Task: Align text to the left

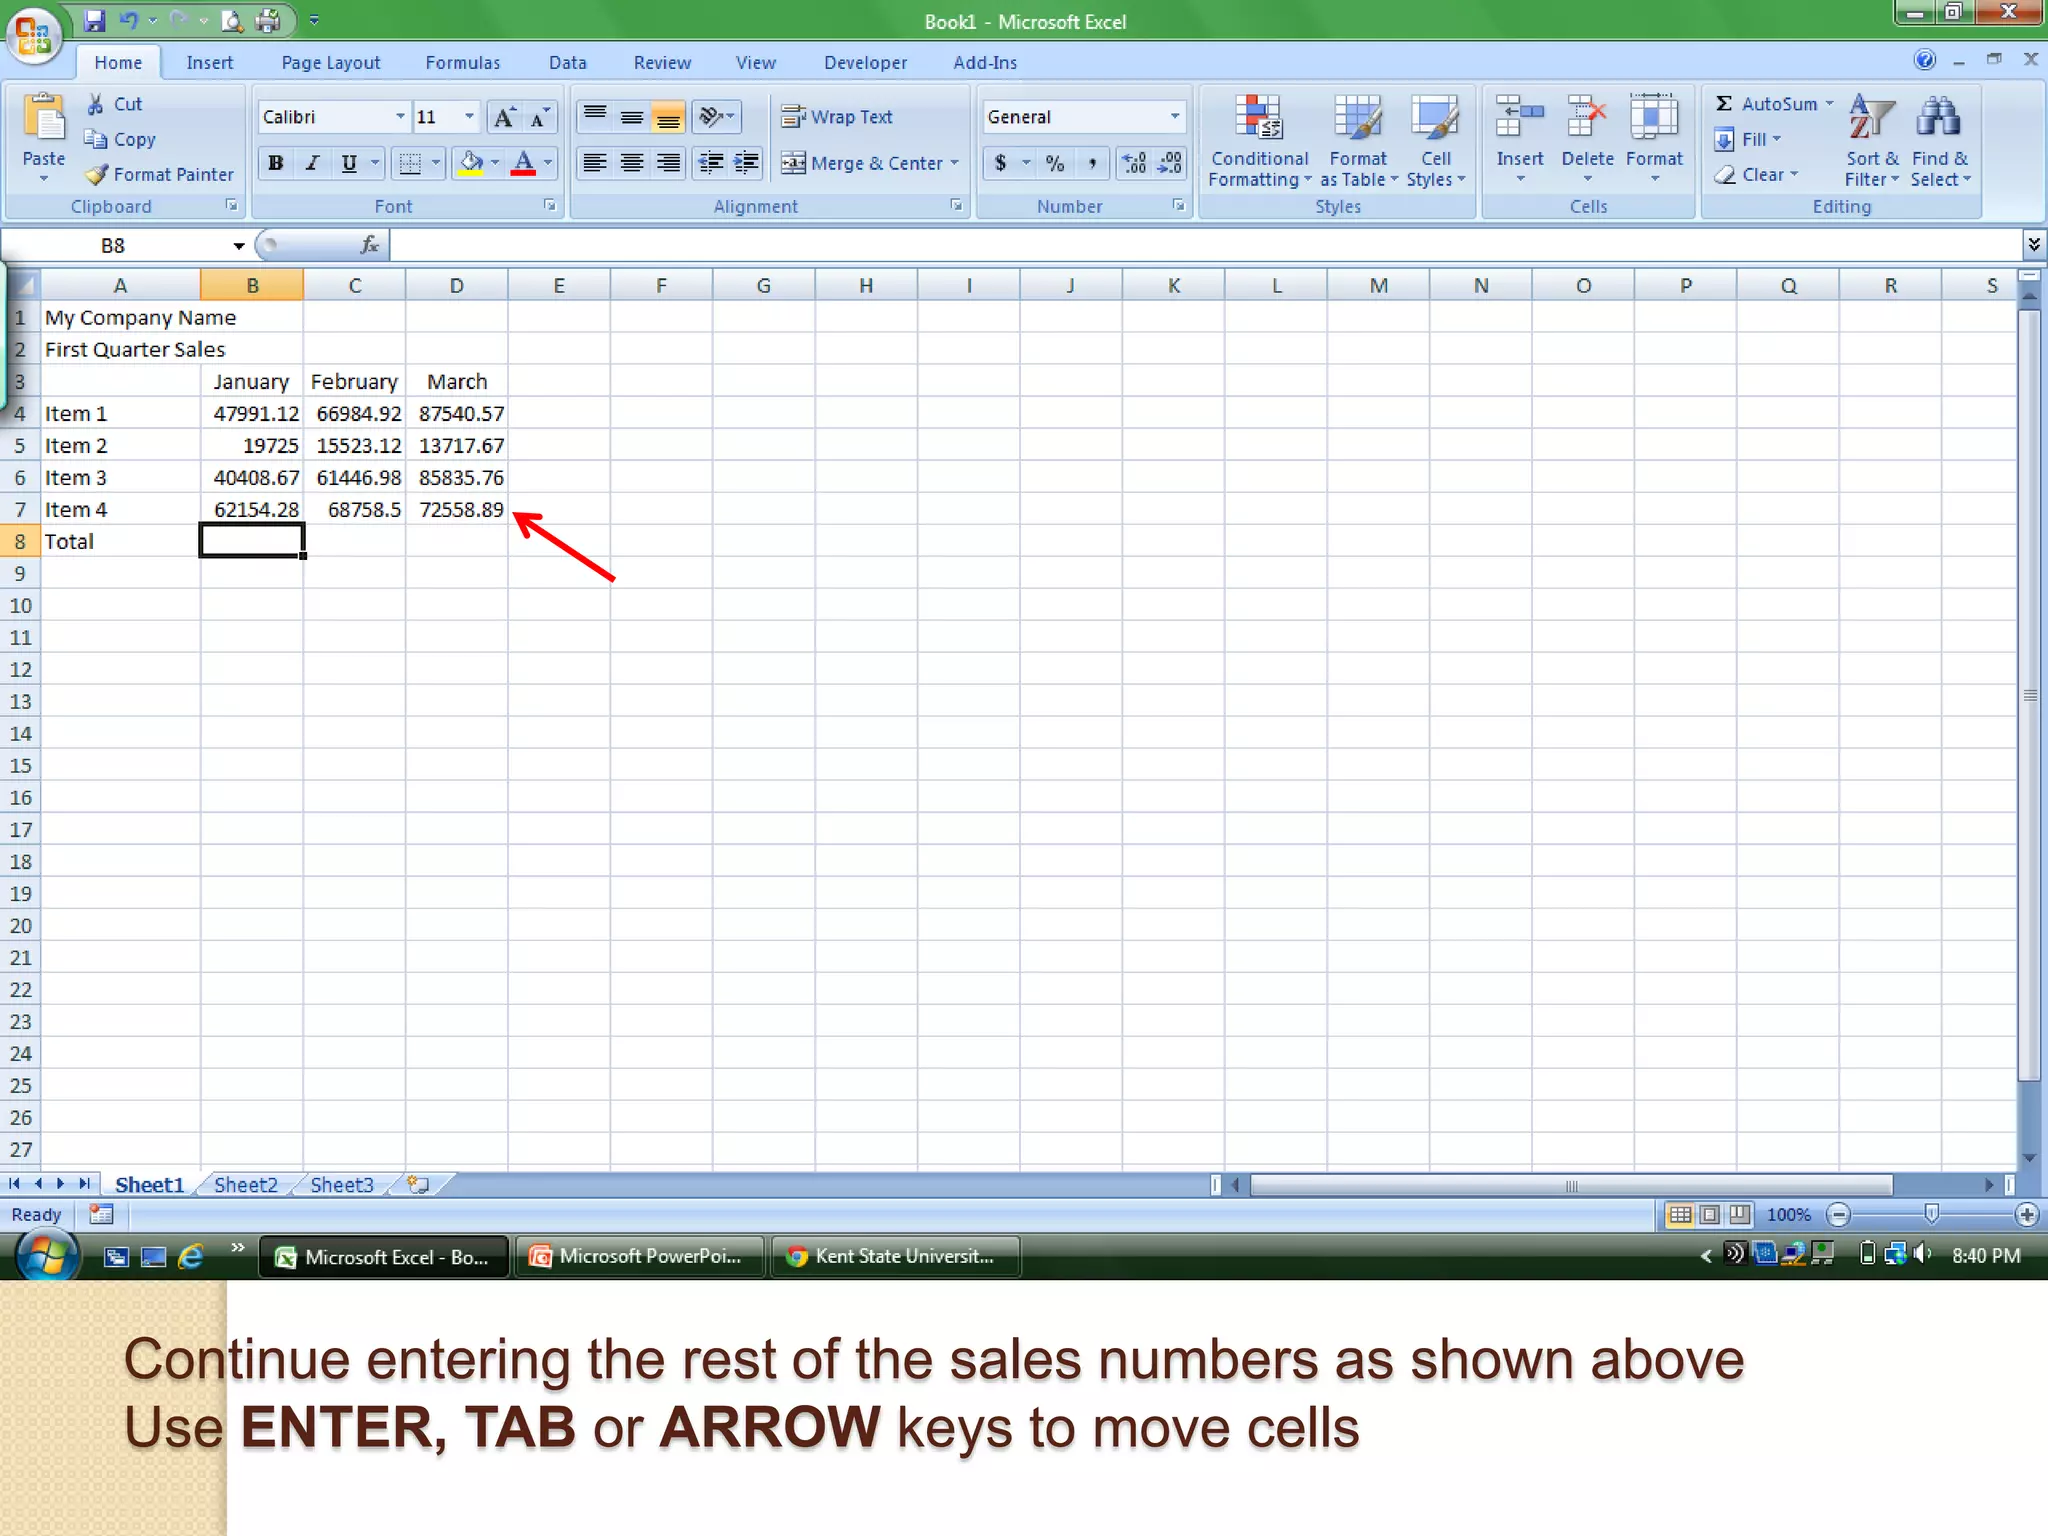Action: 595,163
